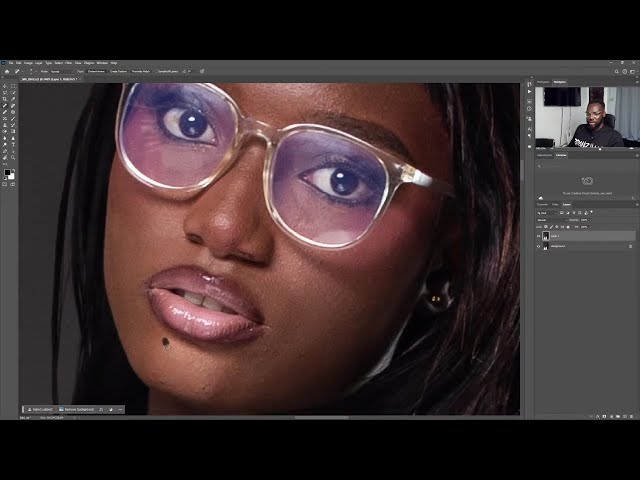
Task: Switch to the Histogram tab
Action: coord(543,82)
